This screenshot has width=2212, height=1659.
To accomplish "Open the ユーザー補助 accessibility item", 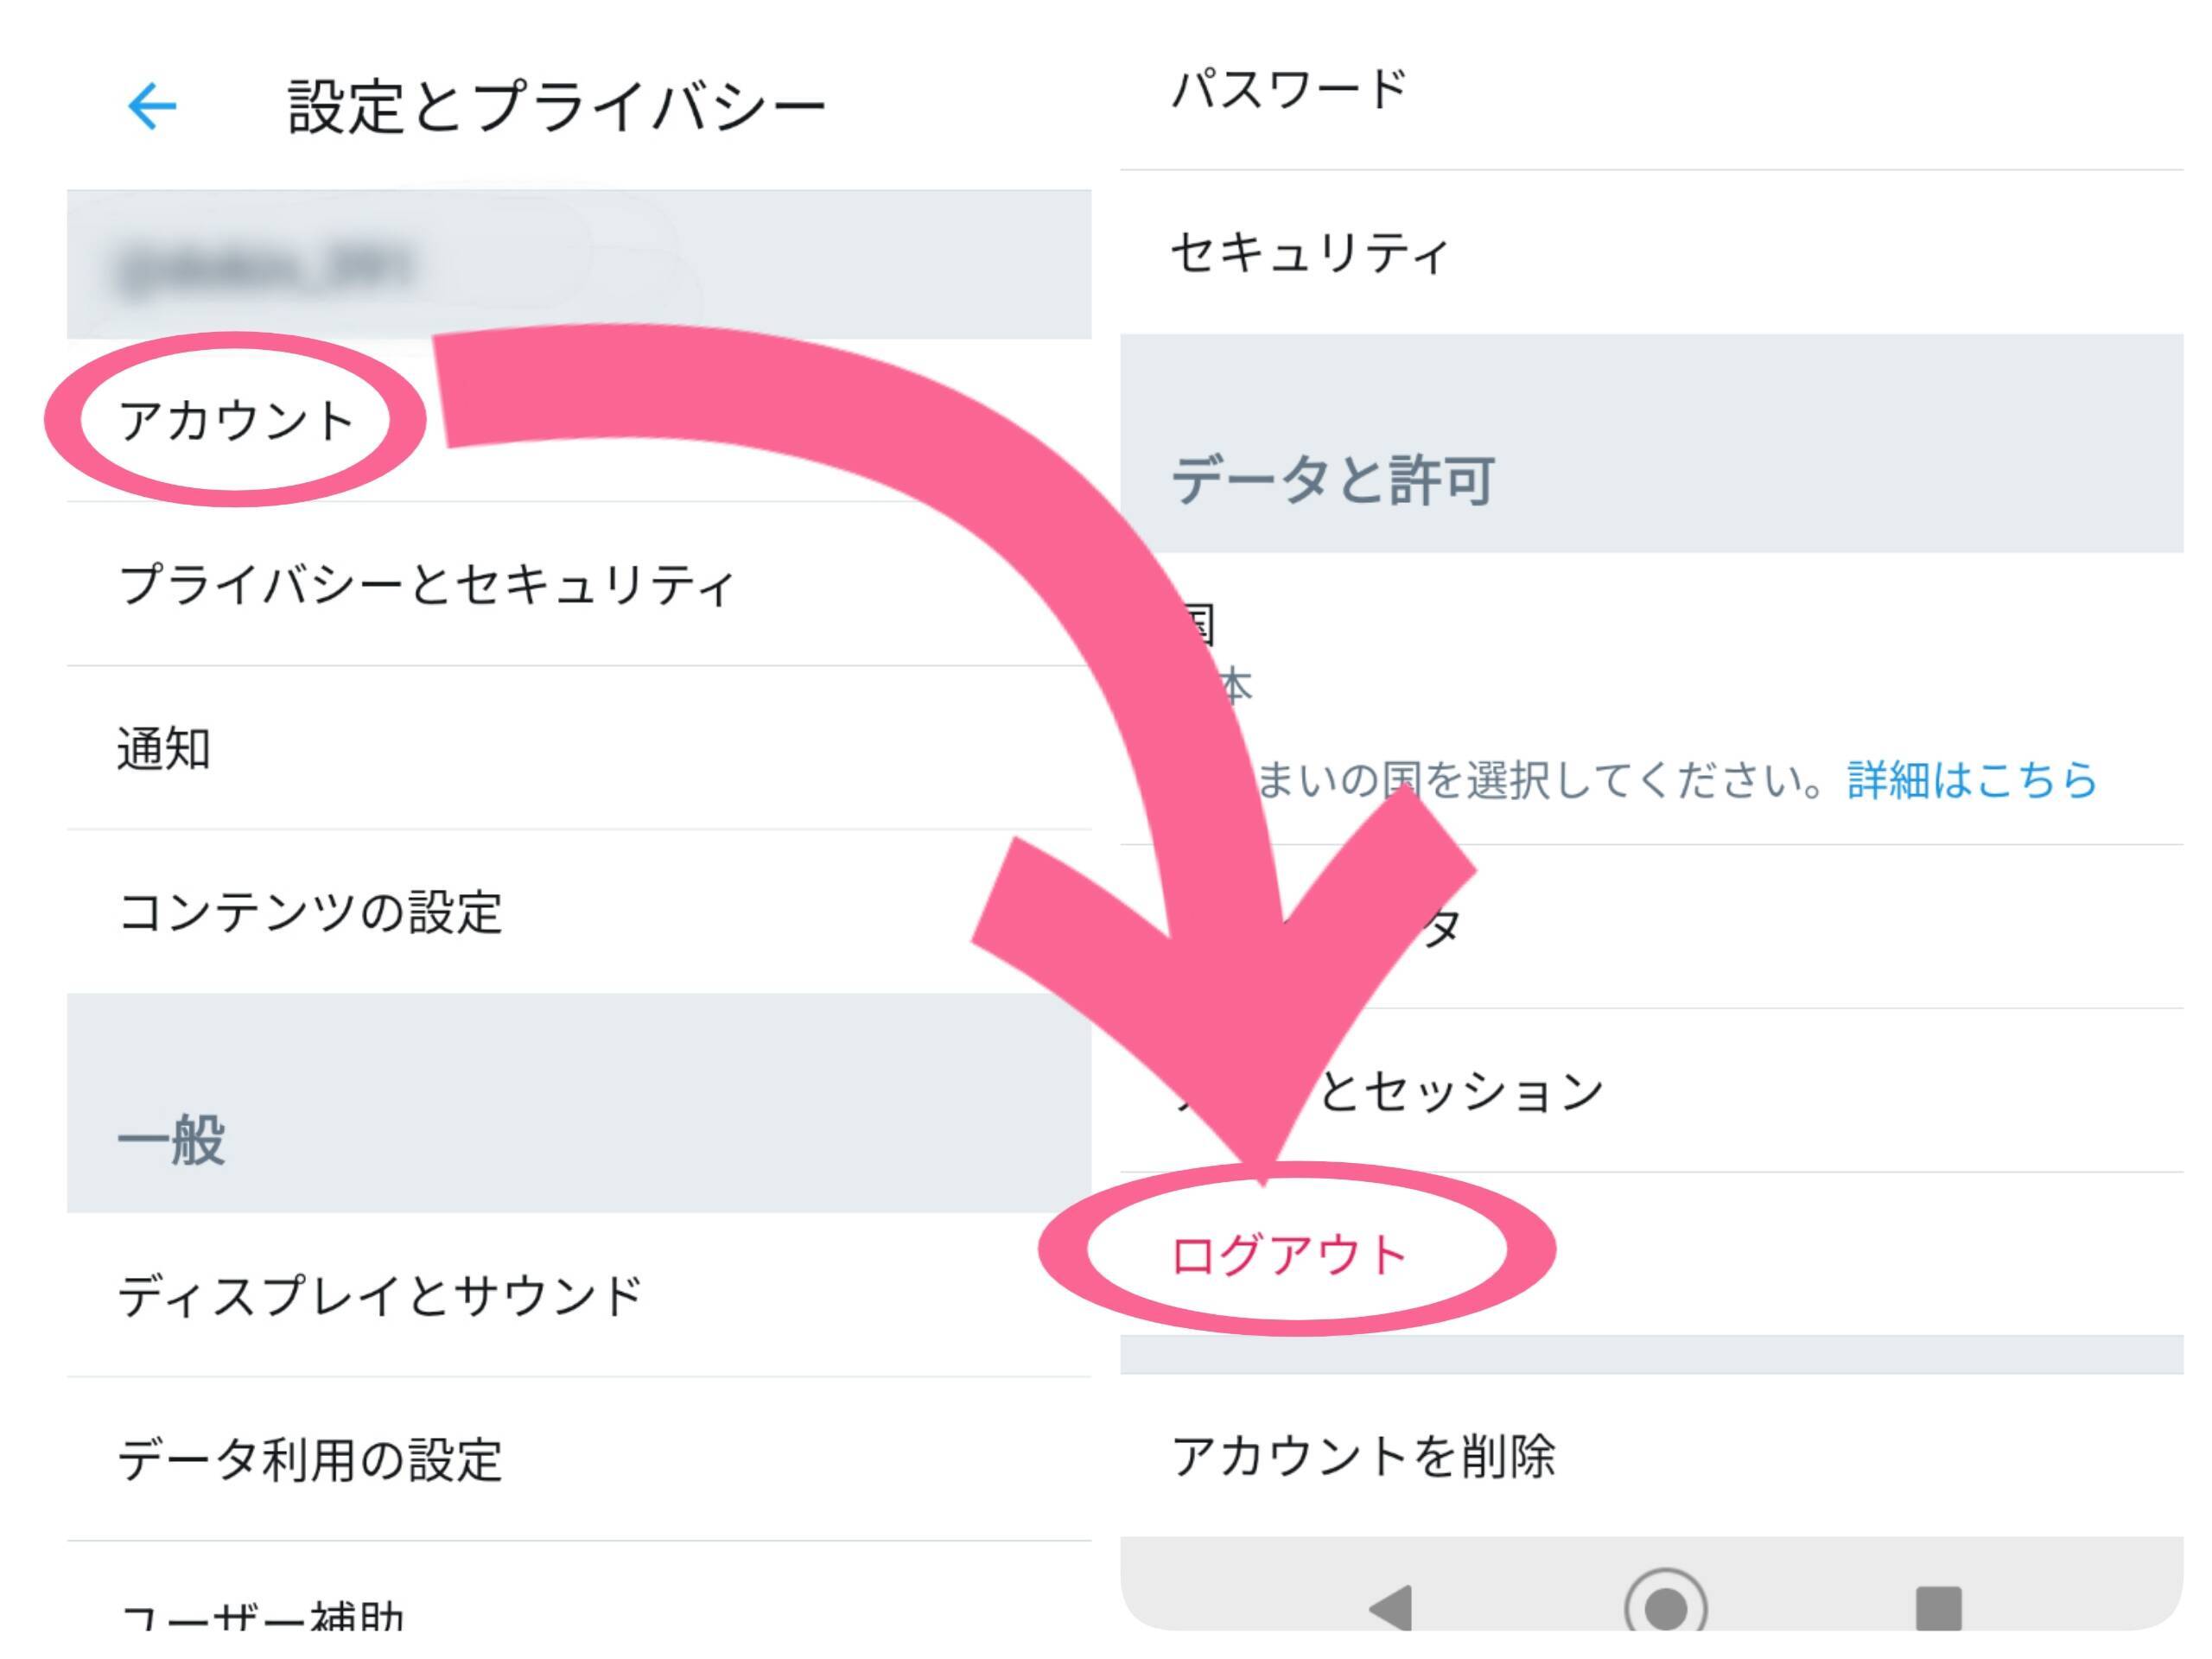I will (x=262, y=1615).
